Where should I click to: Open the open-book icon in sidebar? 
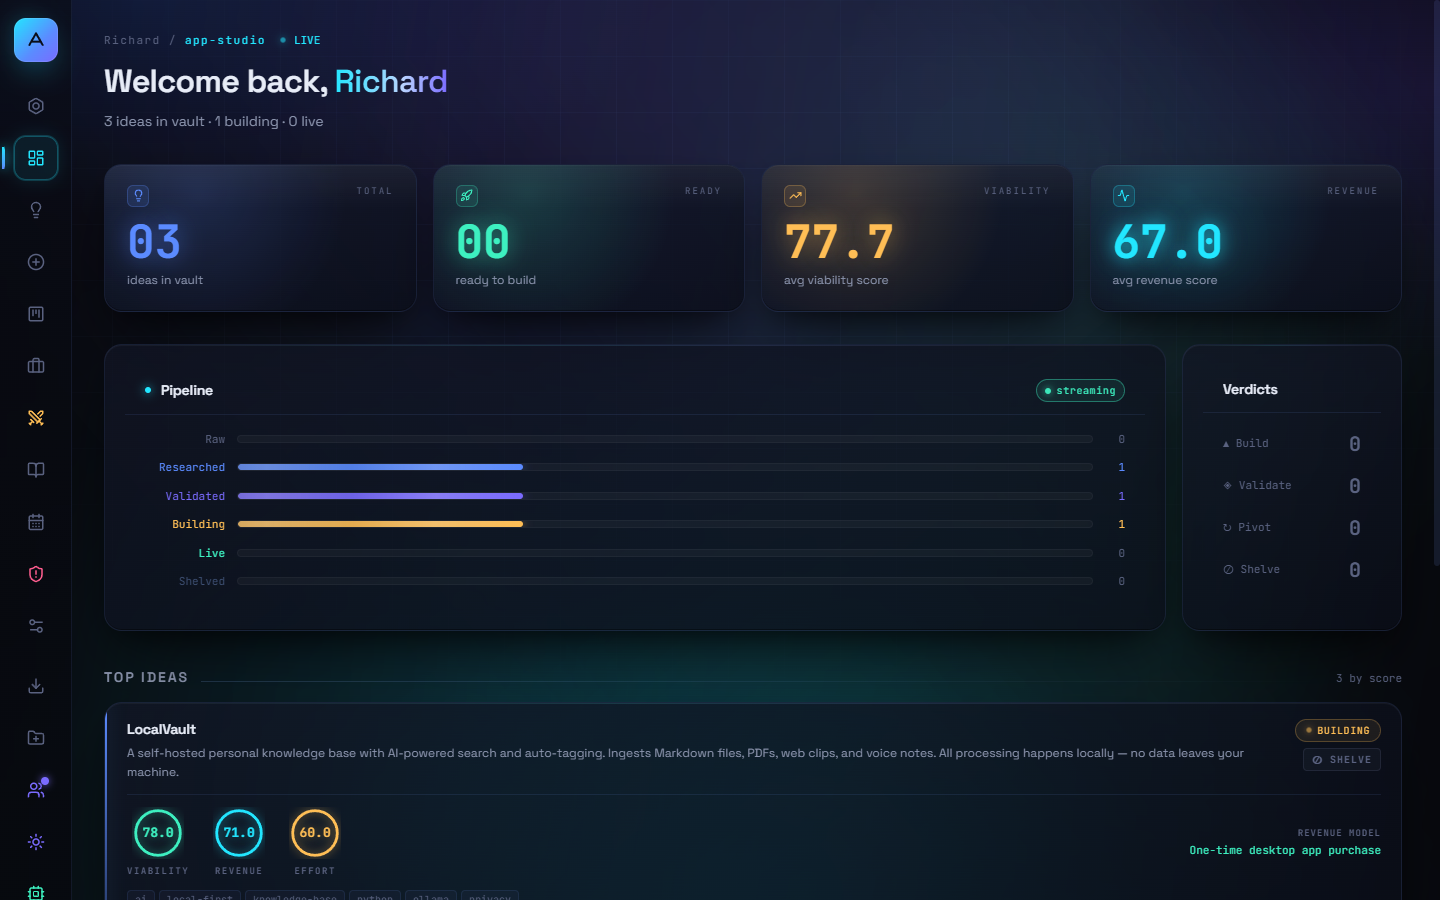36,470
